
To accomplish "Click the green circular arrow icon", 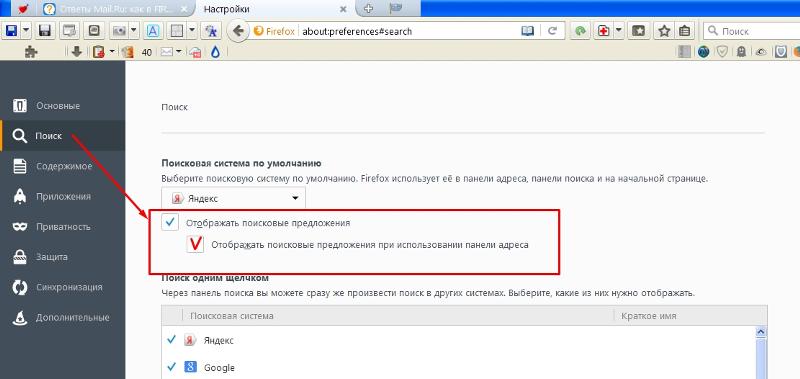I will (580, 31).
